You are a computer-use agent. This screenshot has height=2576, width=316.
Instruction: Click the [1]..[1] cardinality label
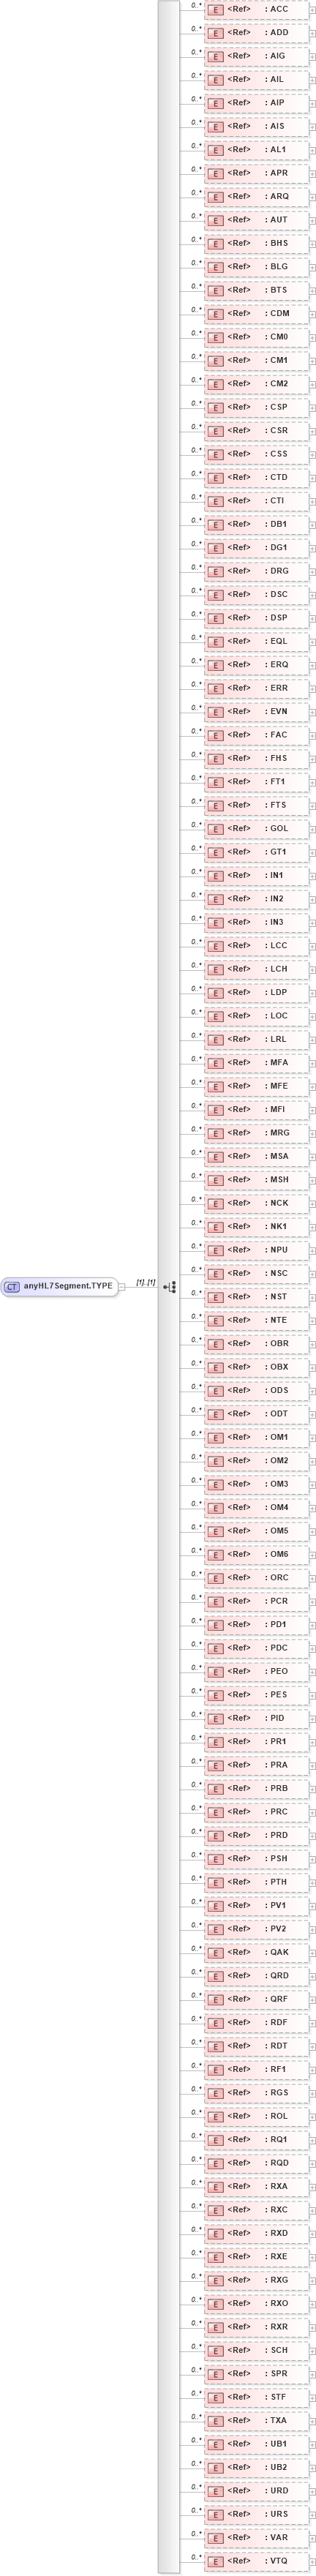click(145, 1282)
